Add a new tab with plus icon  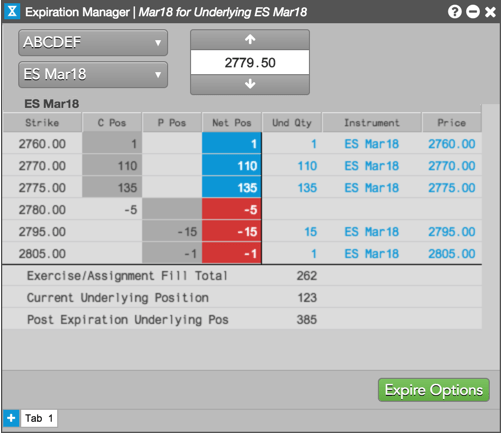click(x=11, y=418)
